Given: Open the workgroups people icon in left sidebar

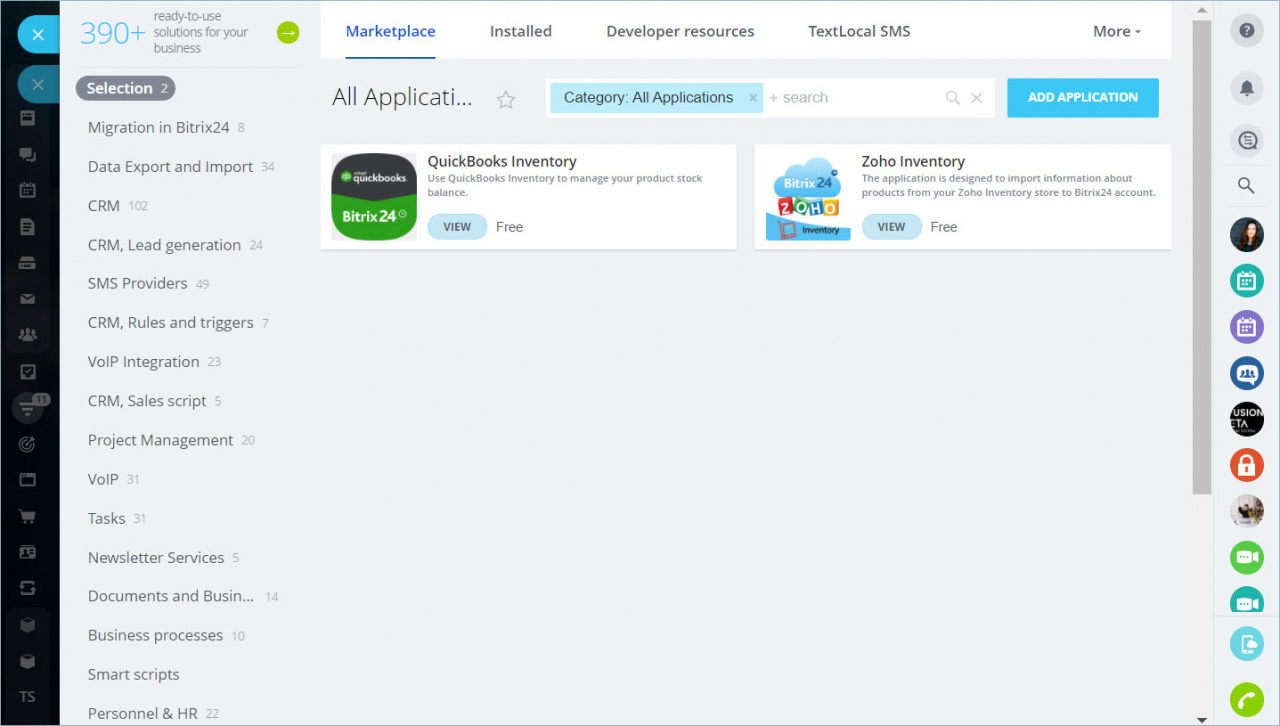Looking at the screenshot, I should tap(28, 335).
